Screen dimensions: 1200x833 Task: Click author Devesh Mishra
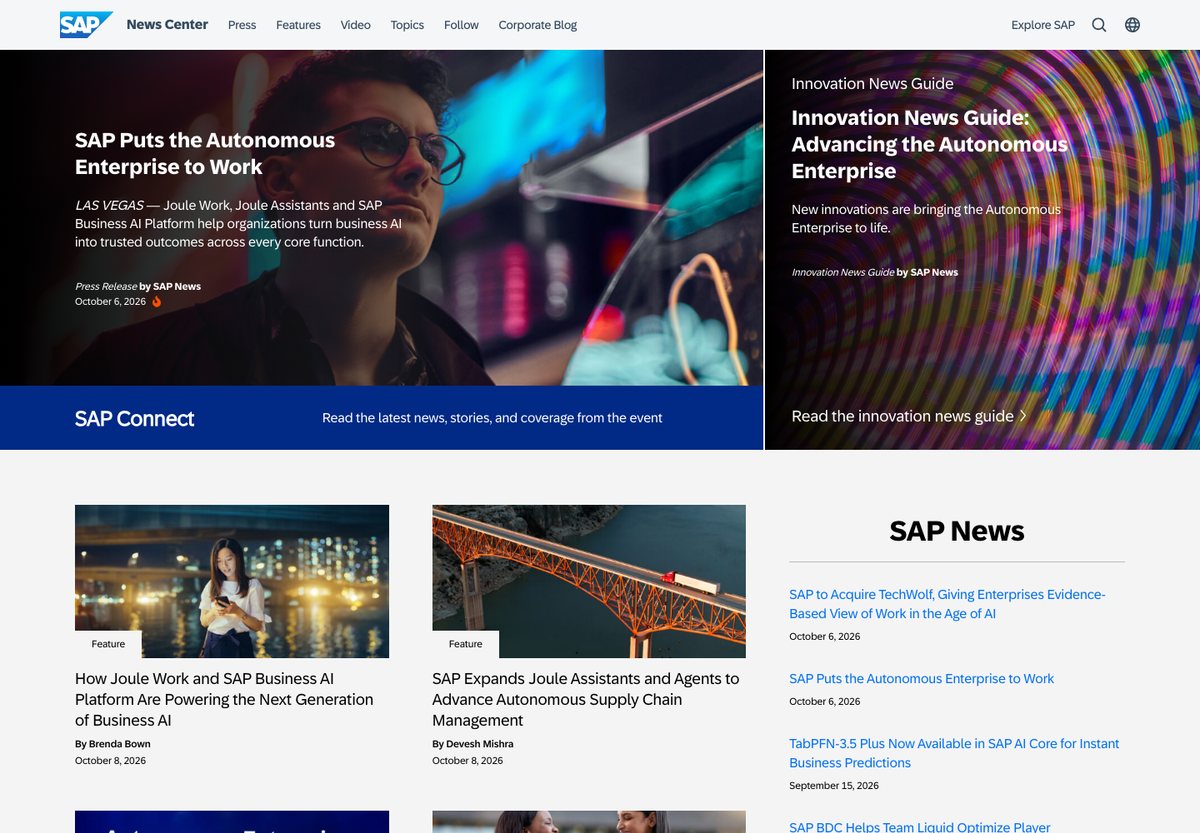click(x=479, y=744)
